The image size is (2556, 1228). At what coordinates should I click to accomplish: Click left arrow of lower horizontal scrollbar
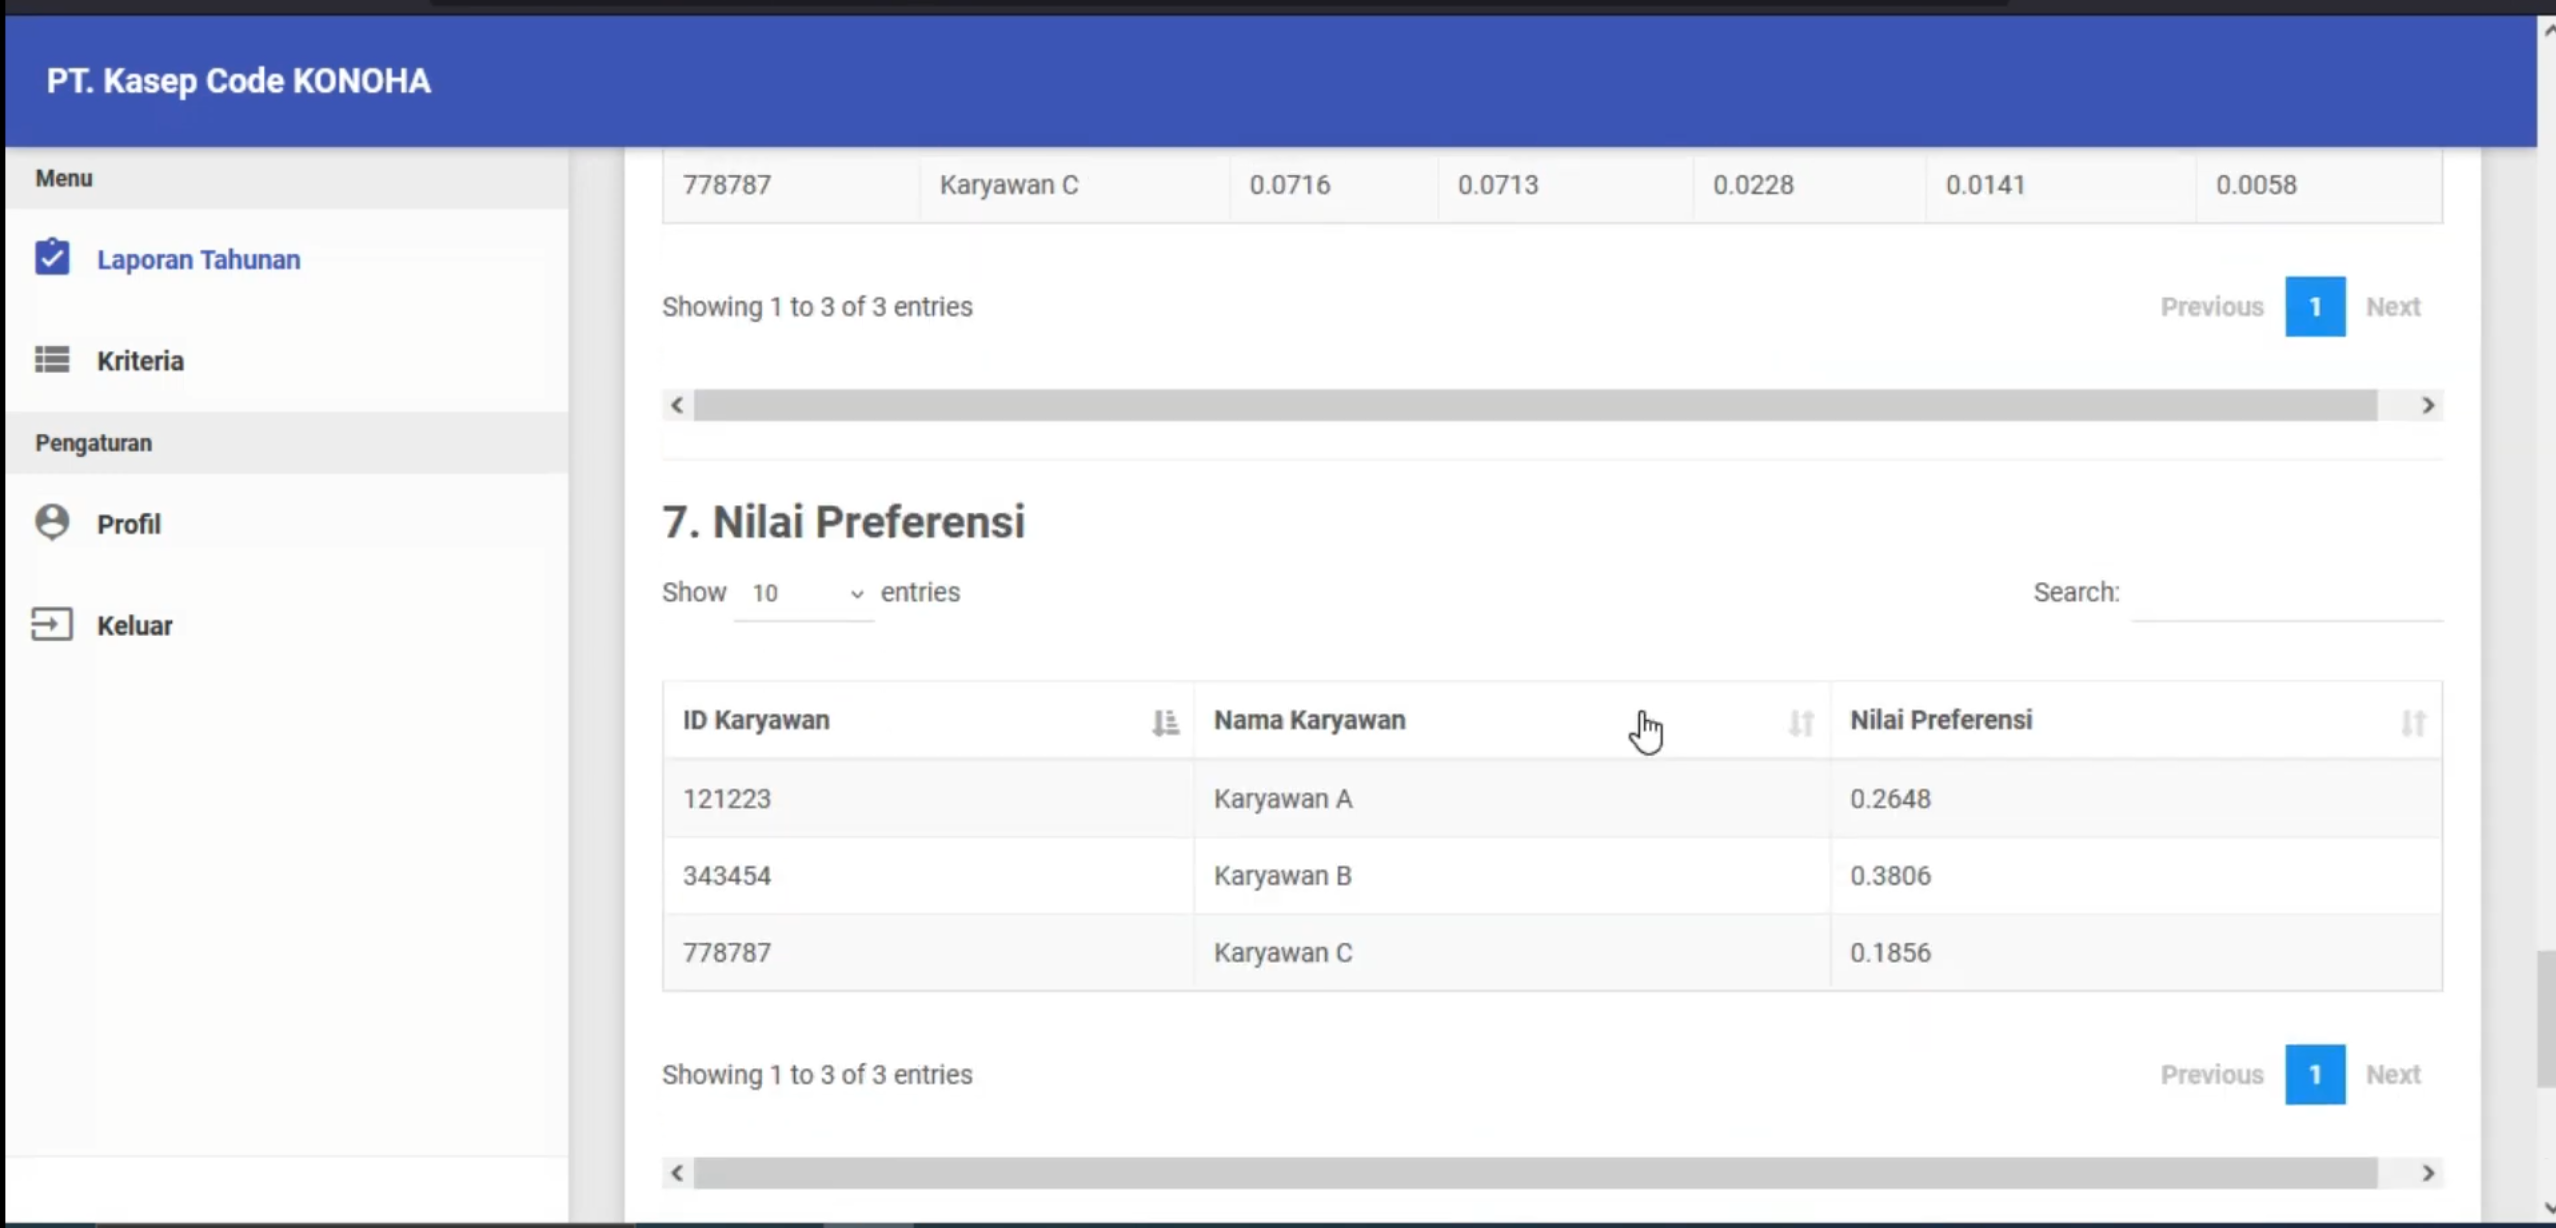[x=677, y=1172]
